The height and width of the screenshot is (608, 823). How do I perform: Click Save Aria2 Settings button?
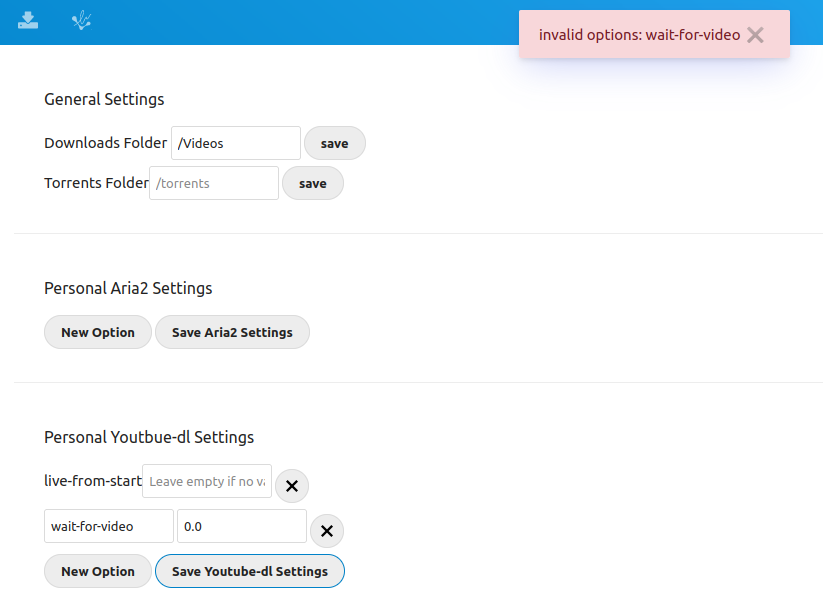tap(232, 332)
